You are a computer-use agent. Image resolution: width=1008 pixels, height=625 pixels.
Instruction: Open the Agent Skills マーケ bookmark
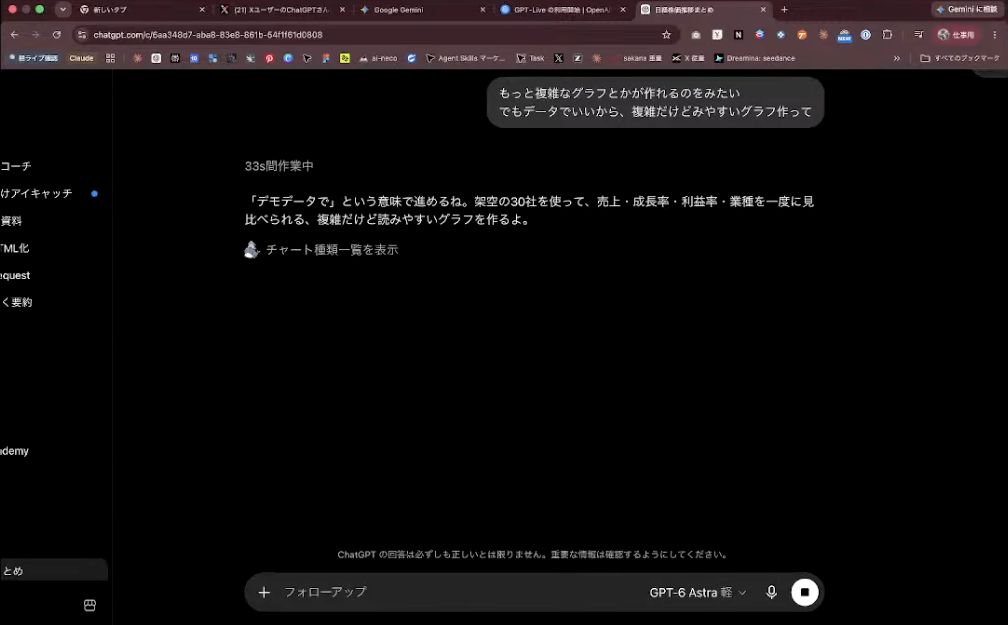pyautogui.click(x=465, y=58)
